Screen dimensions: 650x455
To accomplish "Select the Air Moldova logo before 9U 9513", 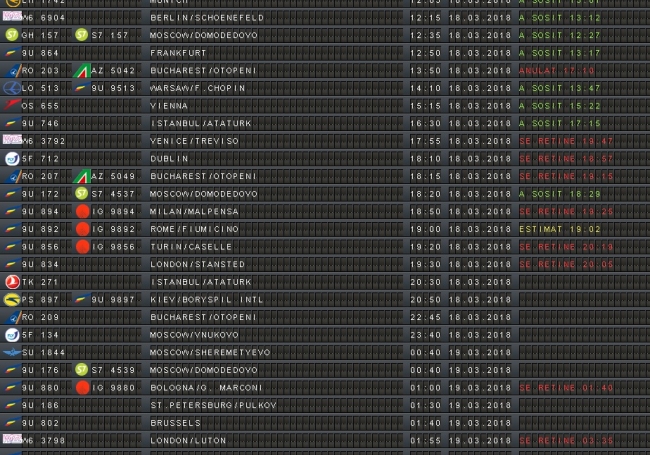I will [81, 88].
